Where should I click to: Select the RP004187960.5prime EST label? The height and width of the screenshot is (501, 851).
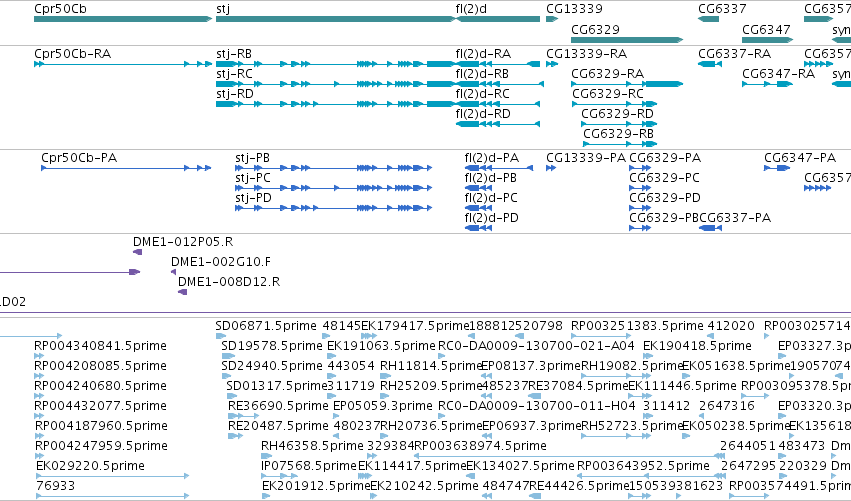point(101,426)
